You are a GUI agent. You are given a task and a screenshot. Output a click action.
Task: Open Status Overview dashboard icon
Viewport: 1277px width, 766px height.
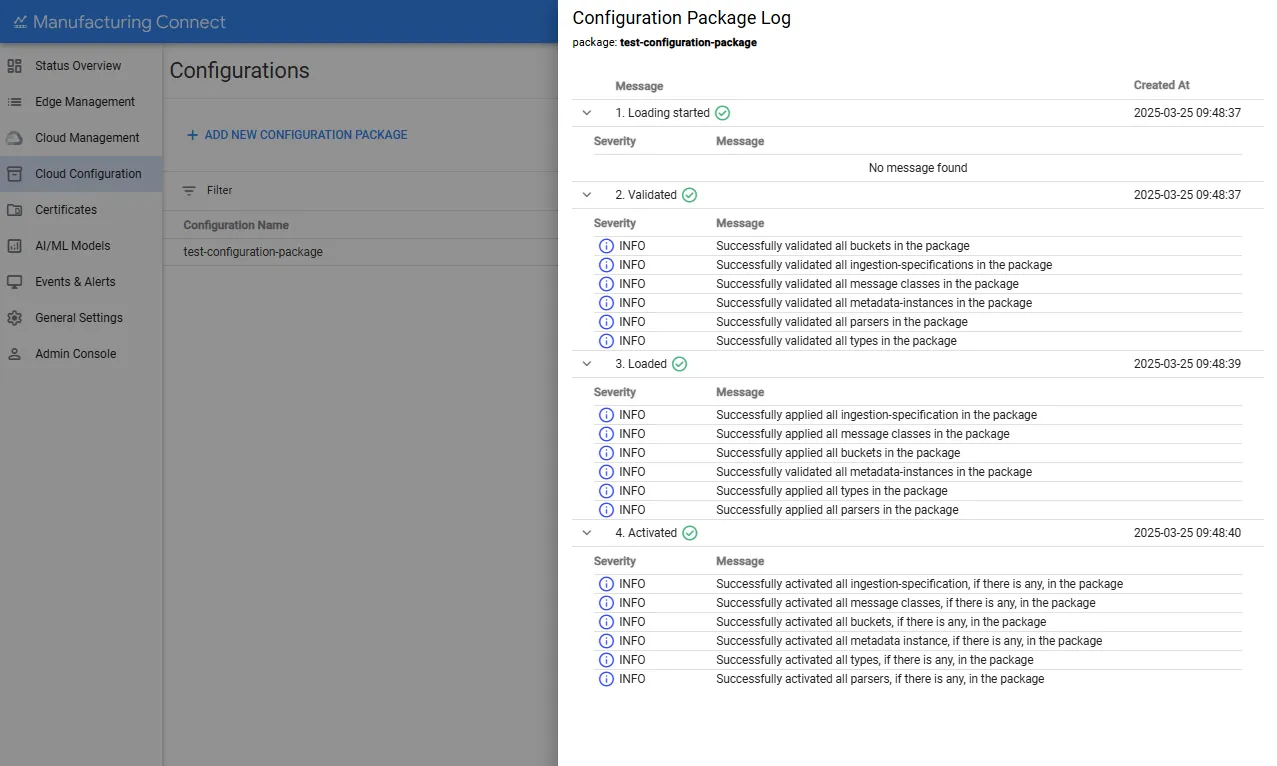14,66
